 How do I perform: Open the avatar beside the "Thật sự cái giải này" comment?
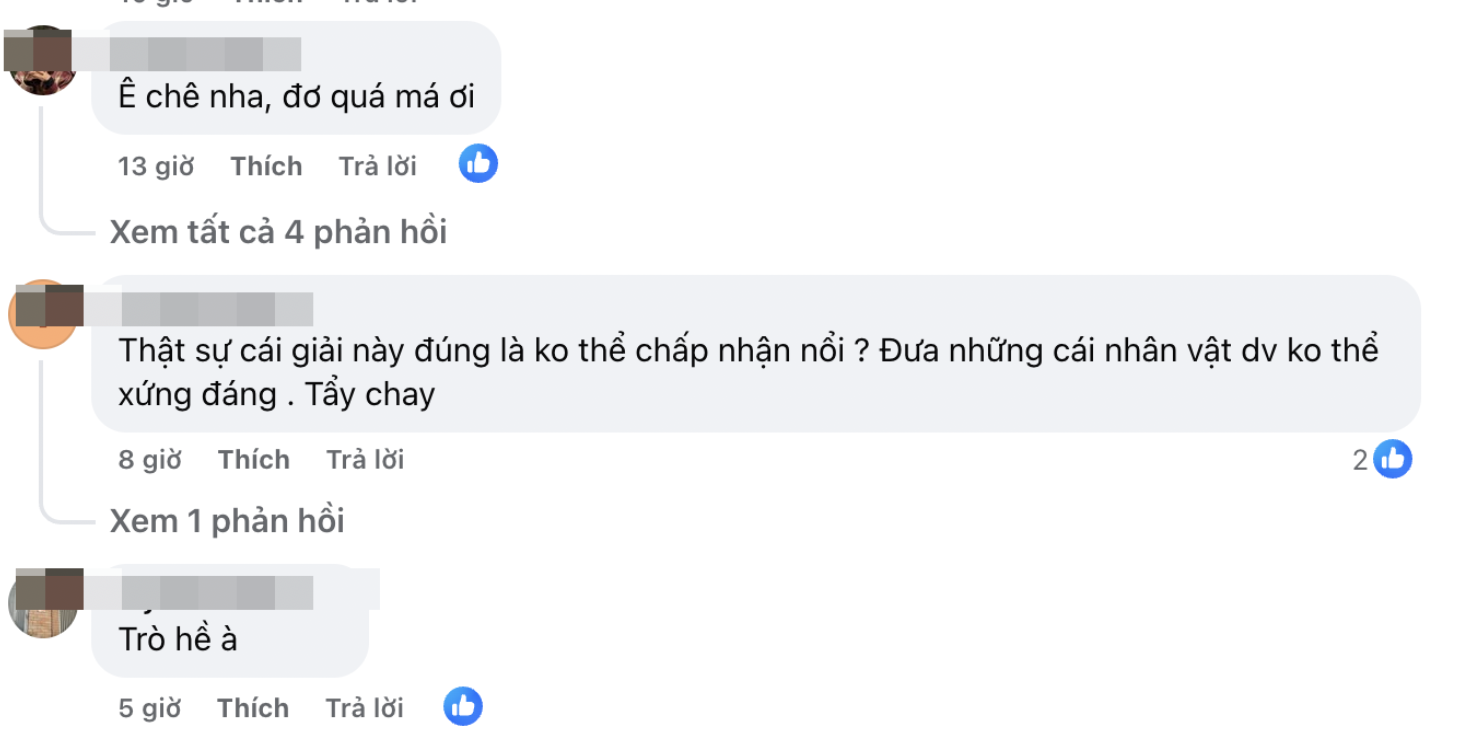pyautogui.click(x=42, y=315)
